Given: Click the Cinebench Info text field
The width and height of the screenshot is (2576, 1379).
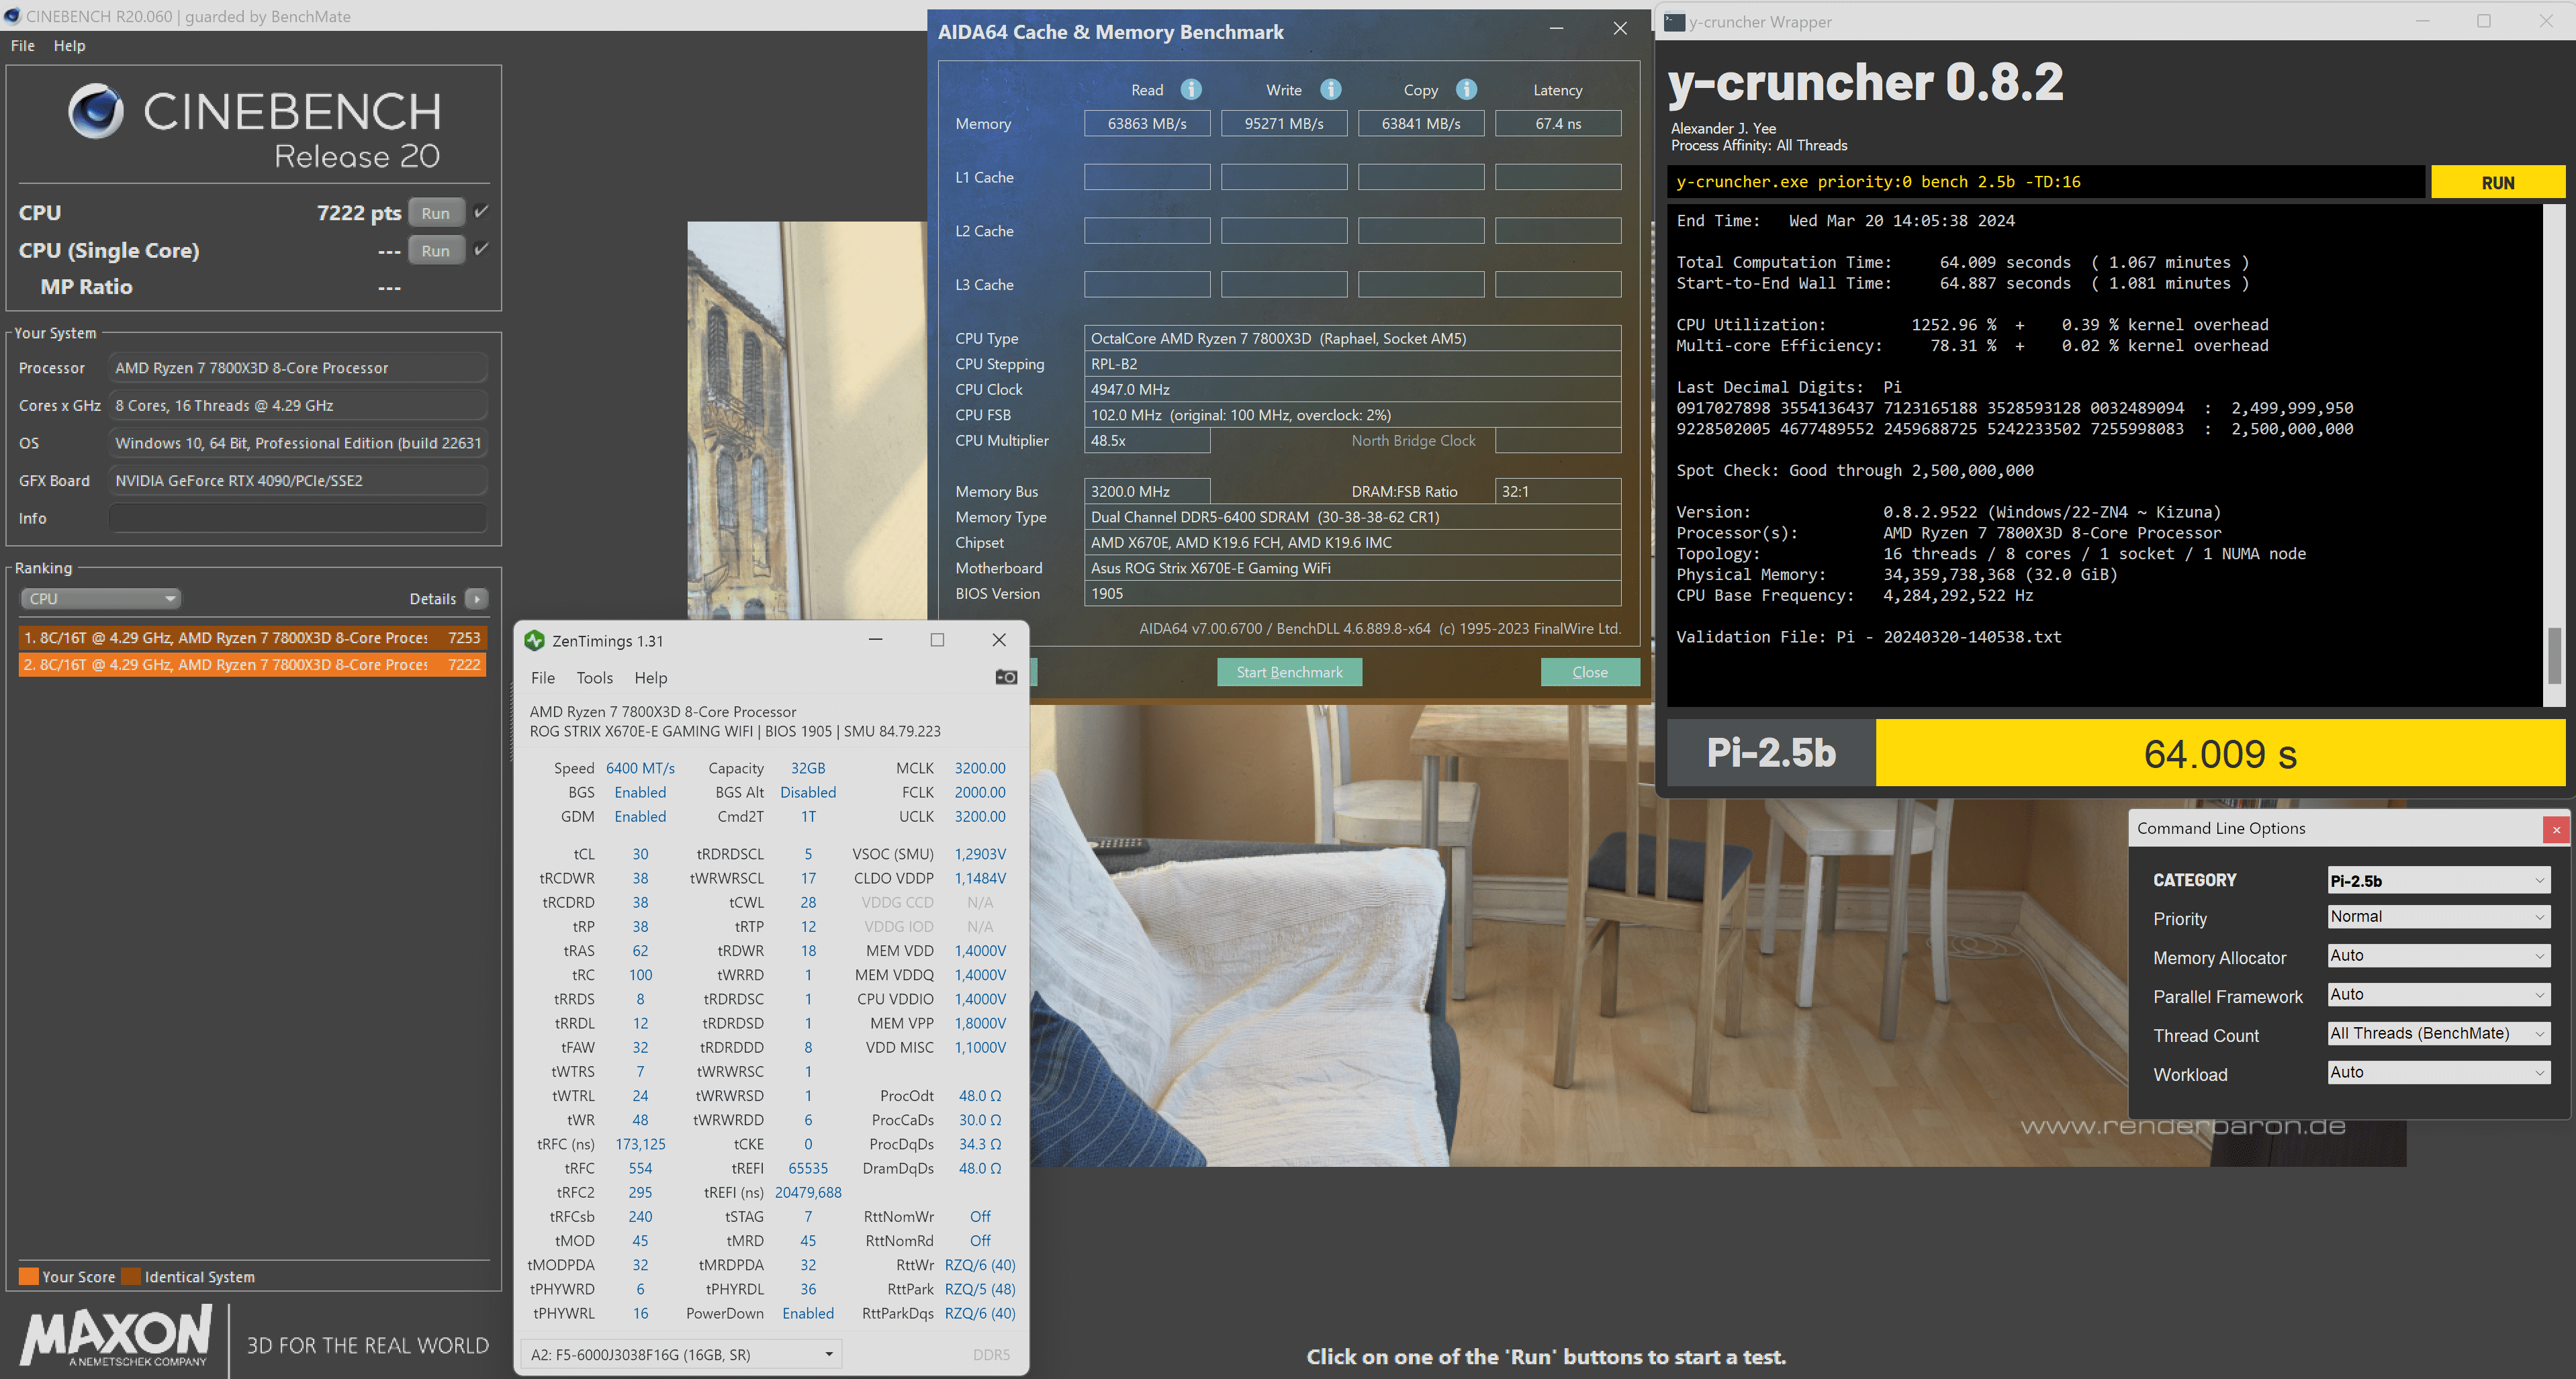Looking at the screenshot, I should [x=298, y=518].
